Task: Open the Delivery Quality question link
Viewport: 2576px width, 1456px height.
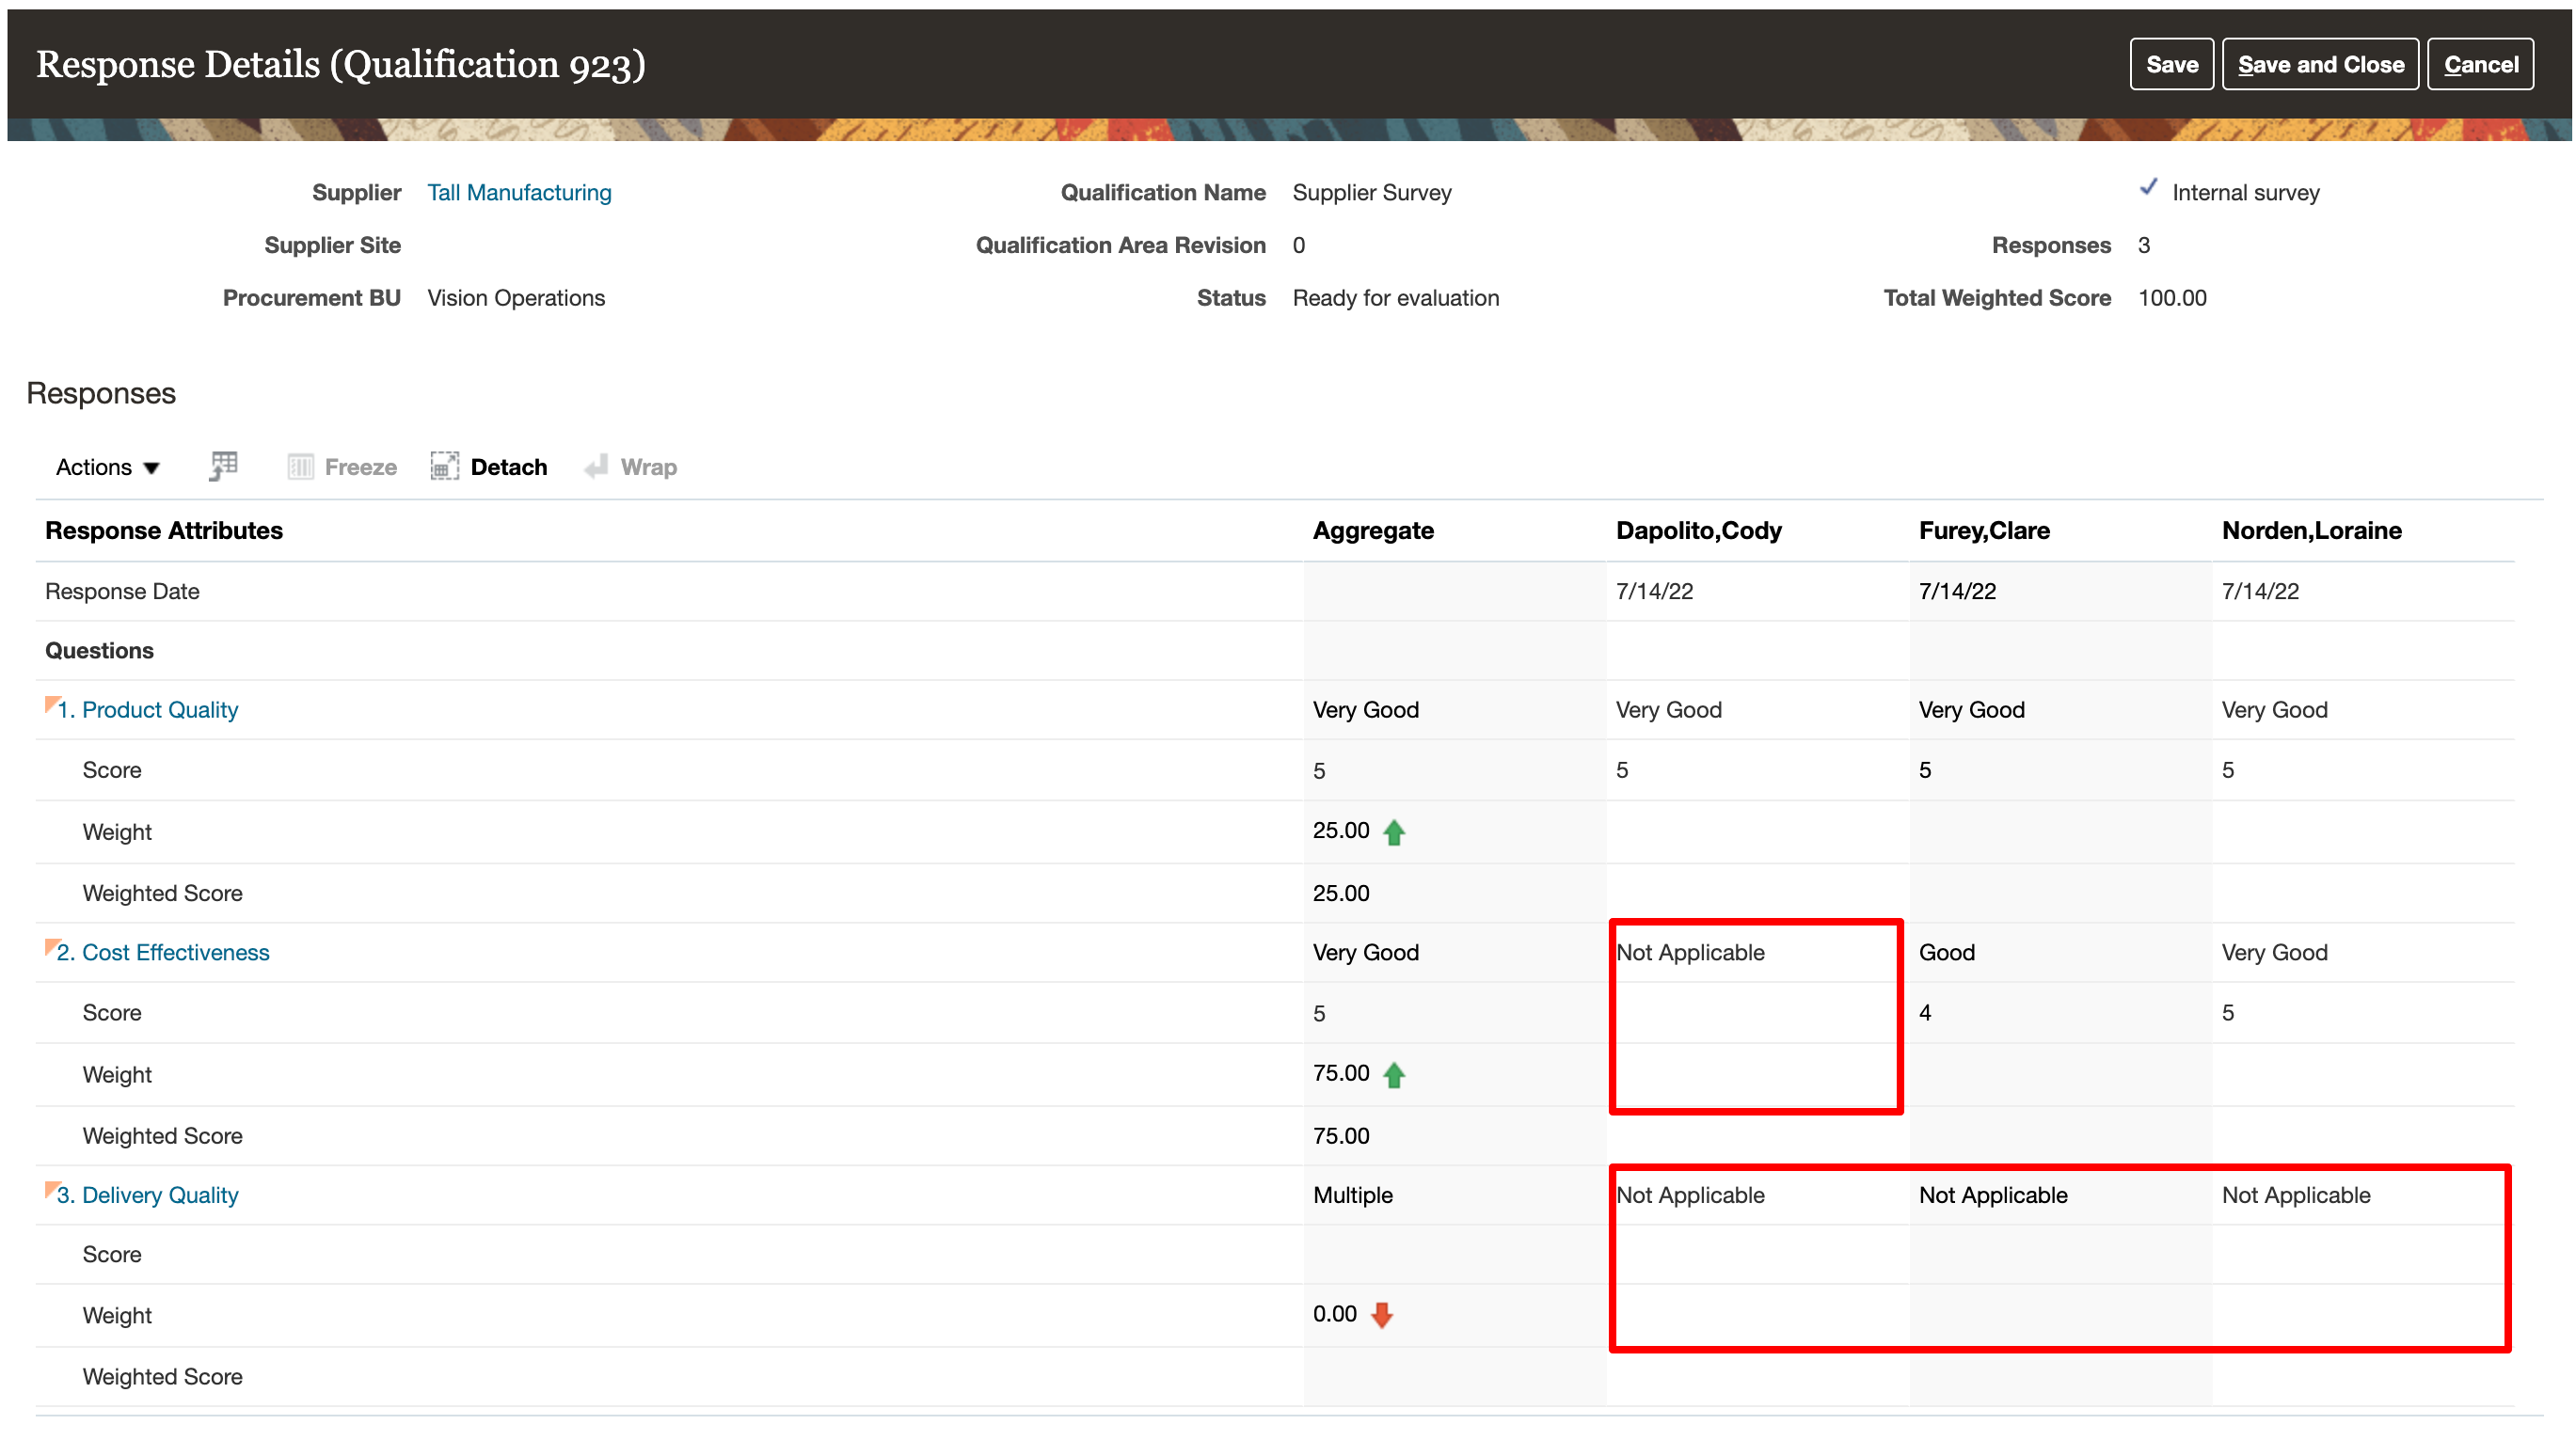Action: (x=159, y=1195)
